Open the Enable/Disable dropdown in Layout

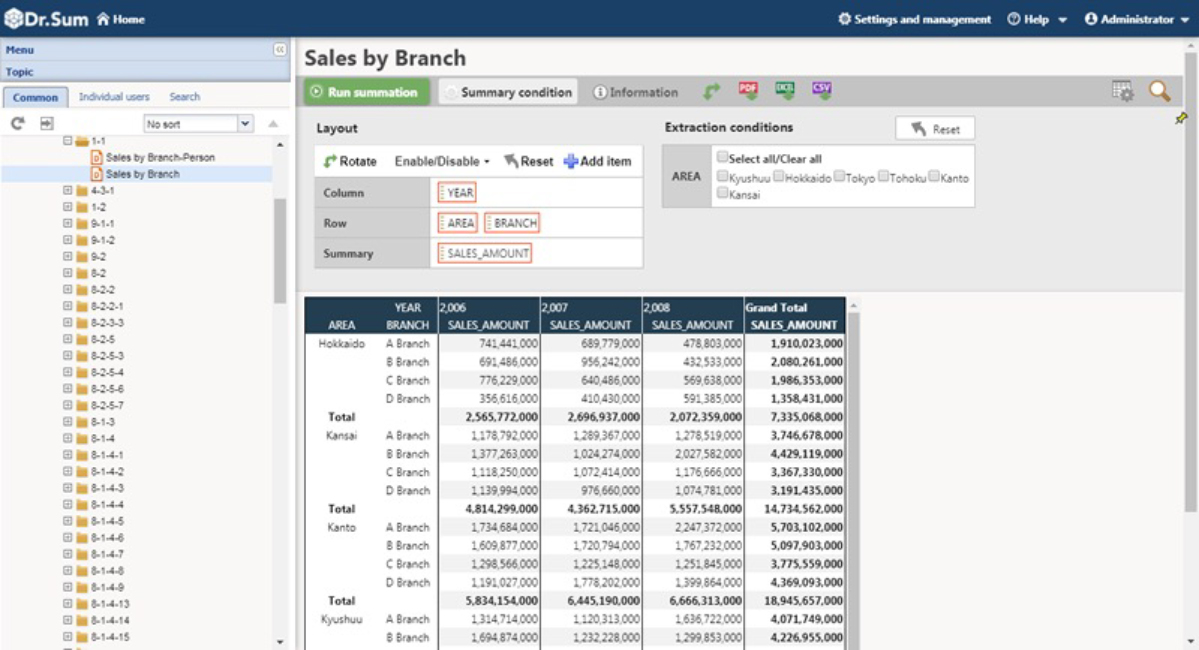point(442,161)
